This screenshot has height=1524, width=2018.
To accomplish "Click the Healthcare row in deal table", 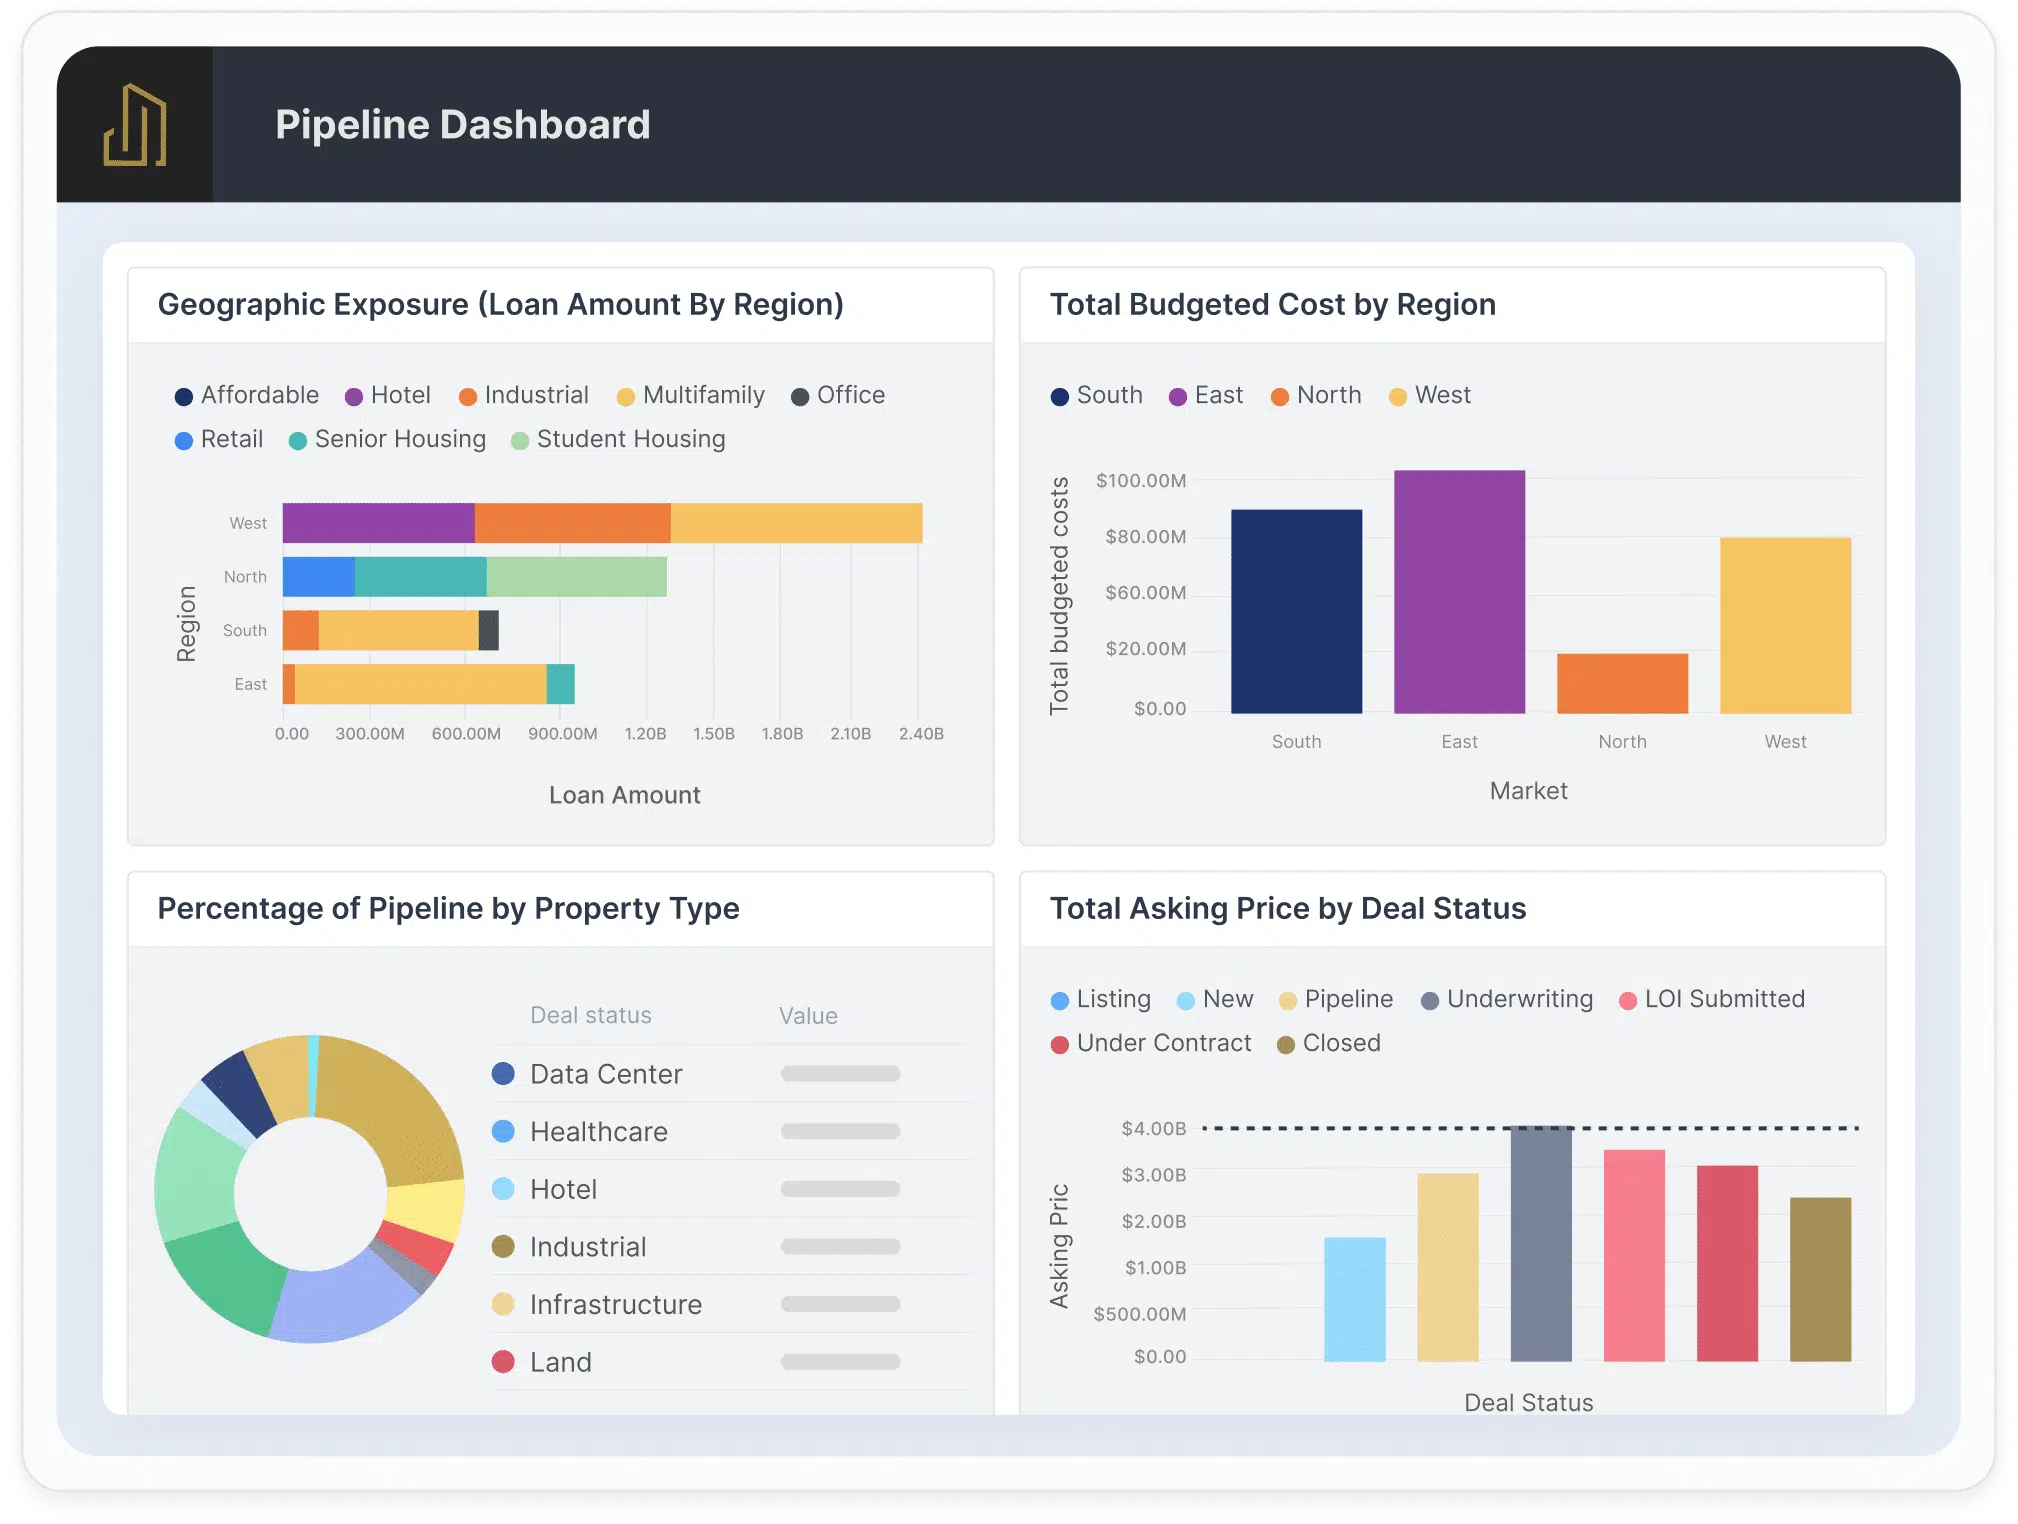I will coord(599,1132).
